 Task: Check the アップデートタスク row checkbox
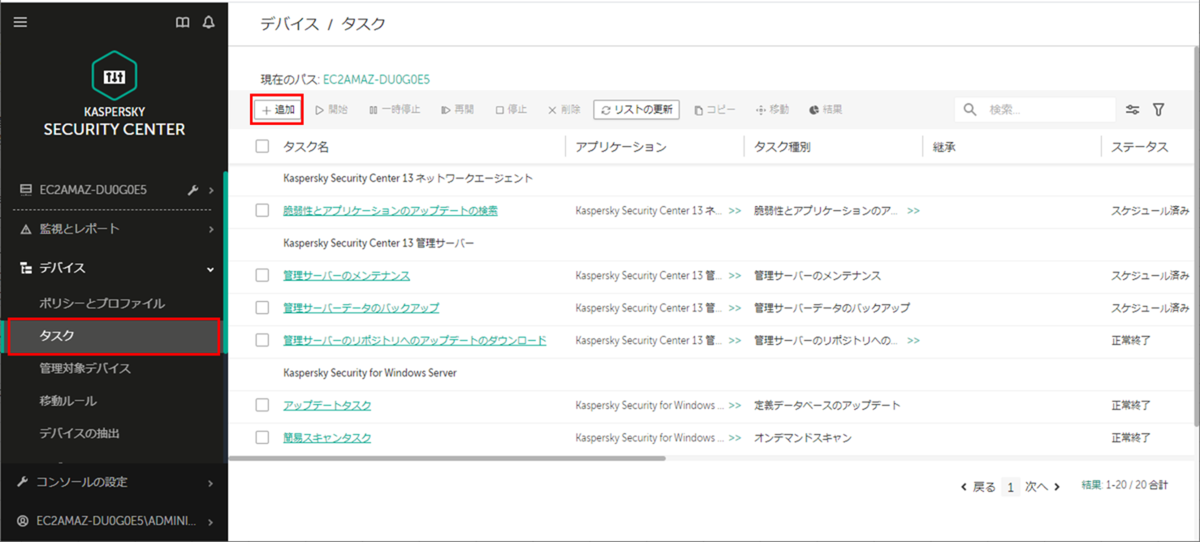[x=262, y=405]
